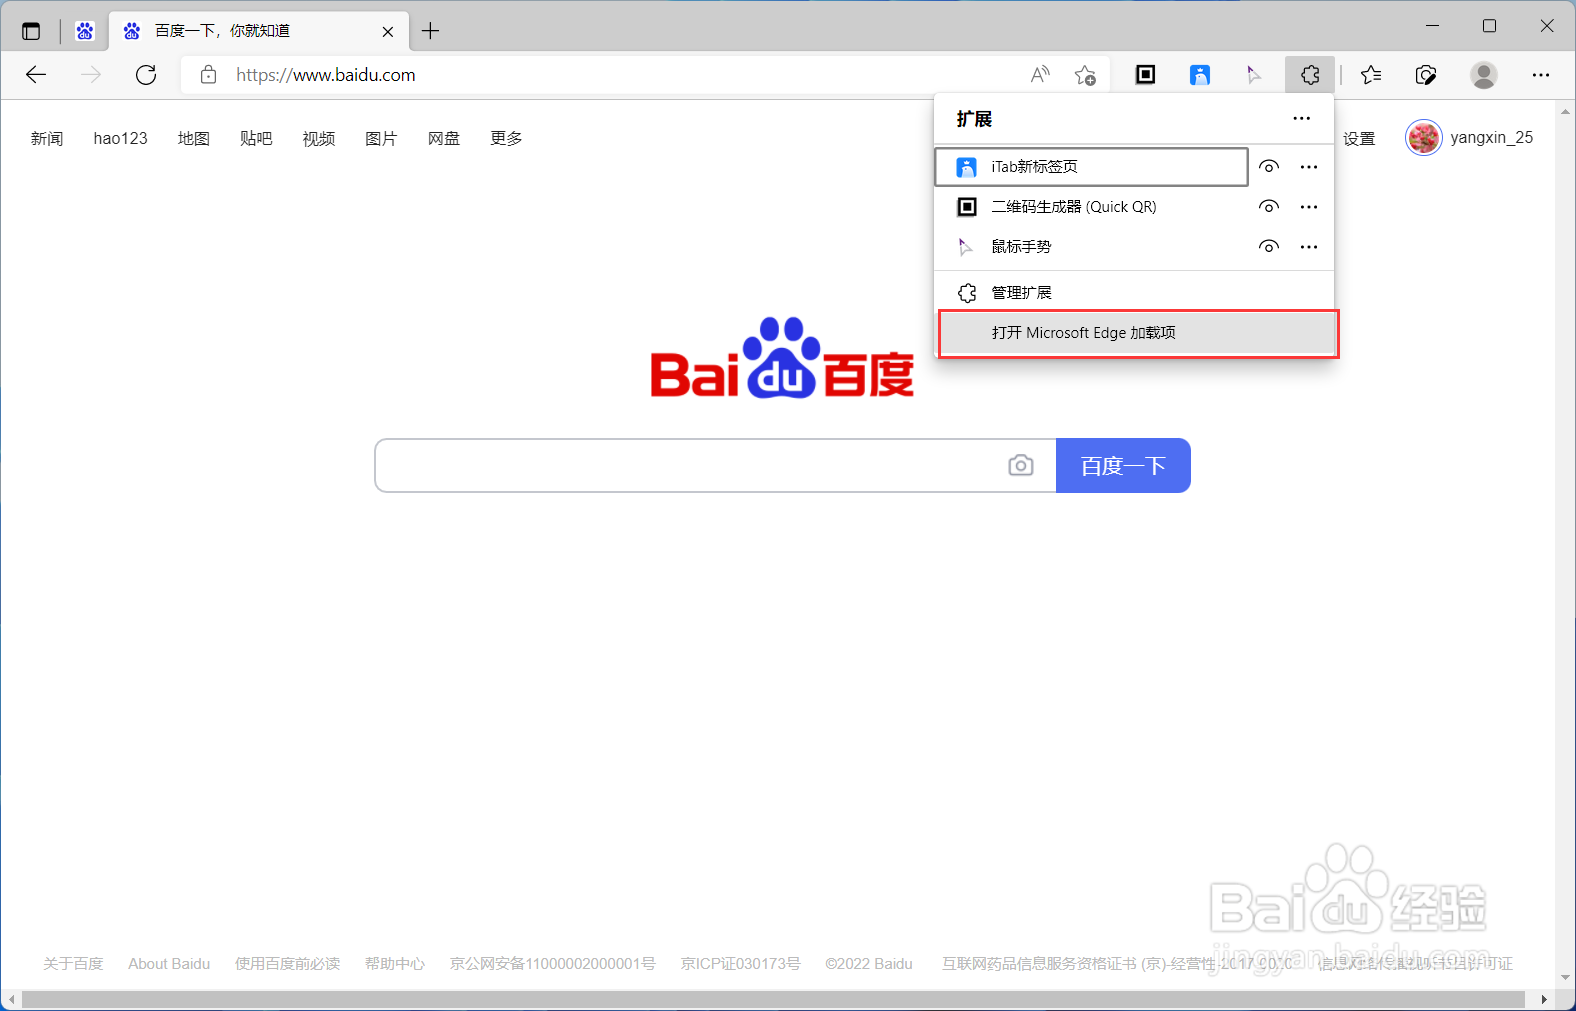View site information lock icon
Screen dimensions: 1576x1011
click(208, 75)
